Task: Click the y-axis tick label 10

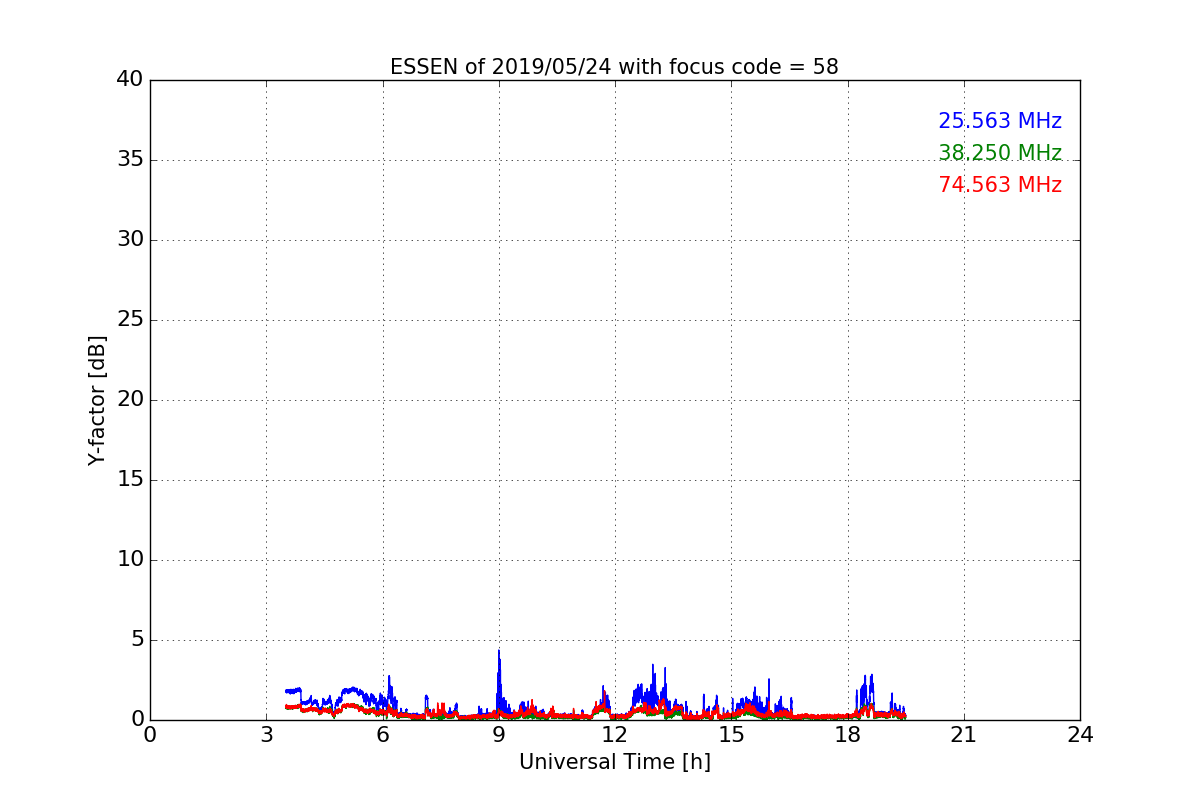Action: [x=130, y=560]
